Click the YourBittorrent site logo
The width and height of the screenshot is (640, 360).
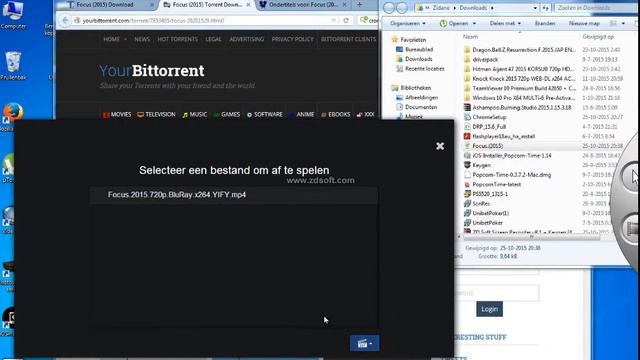tap(152, 71)
